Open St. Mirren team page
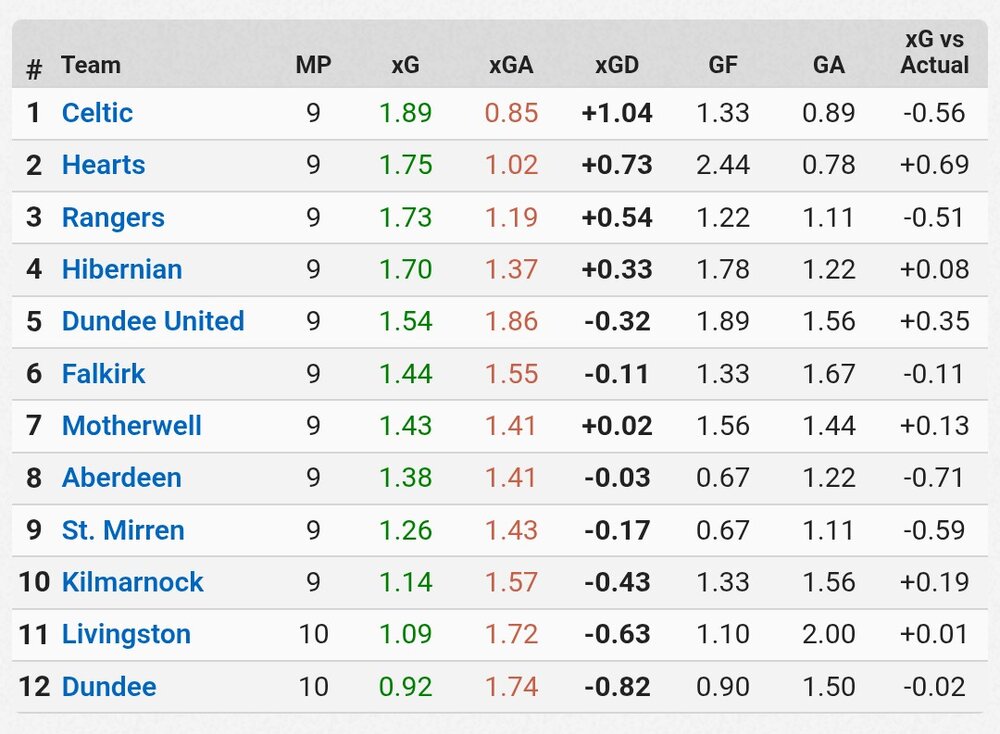This screenshot has width=1000, height=734. tap(123, 530)
